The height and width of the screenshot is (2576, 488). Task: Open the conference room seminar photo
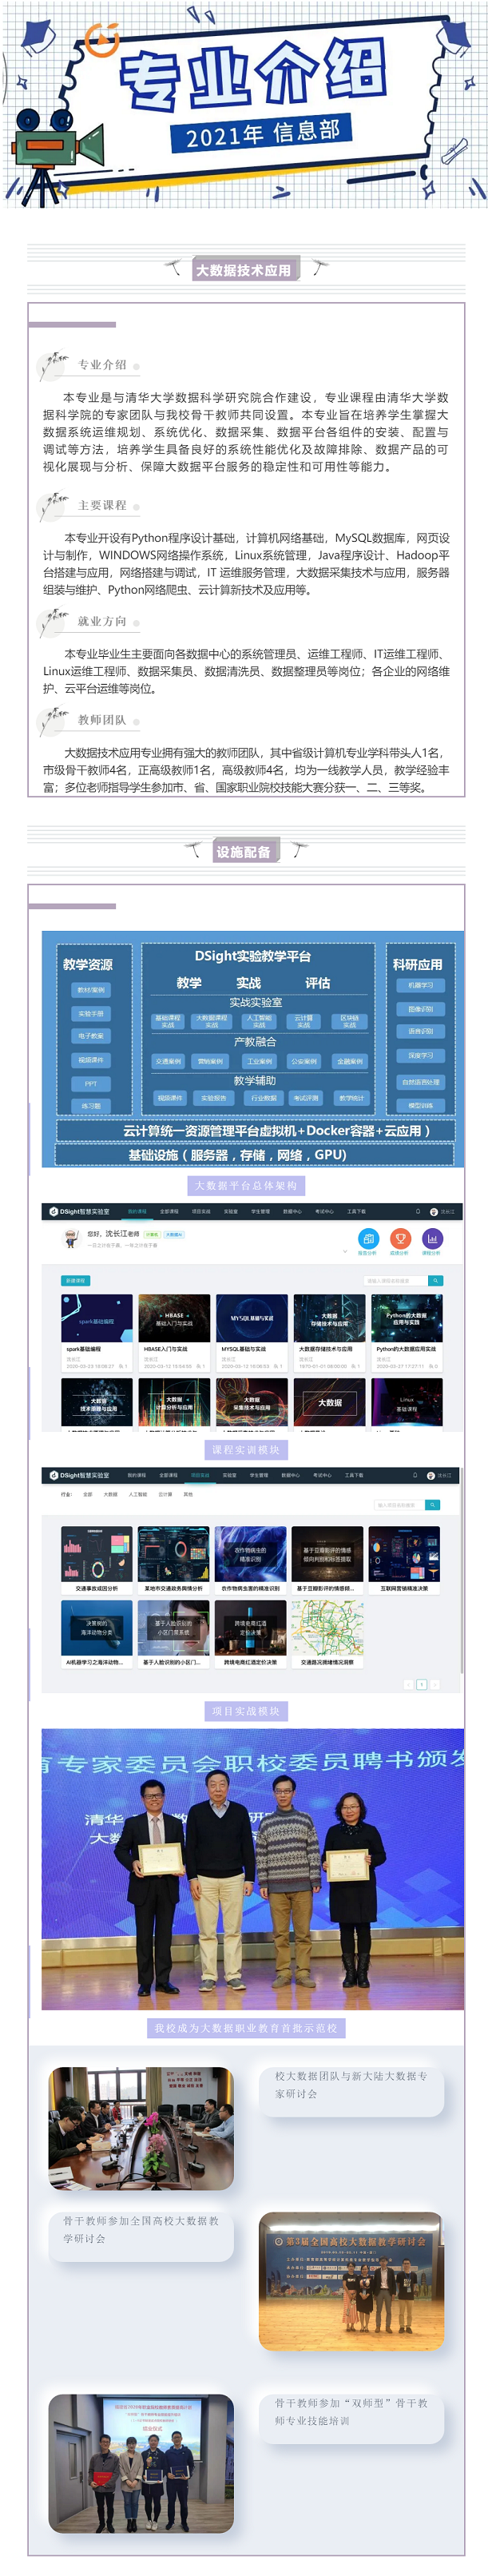141,2127
